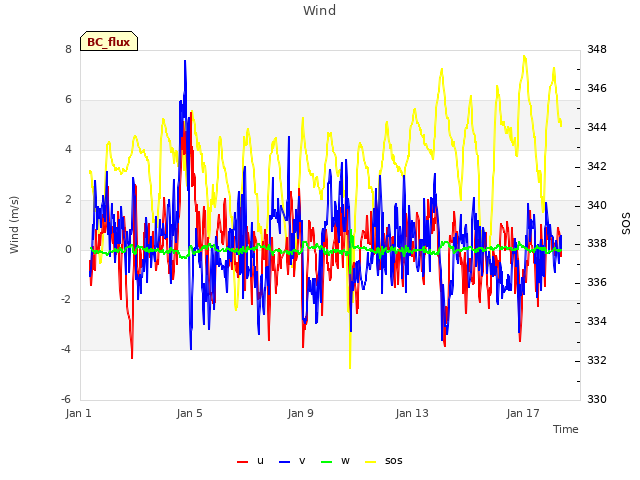Click the red u legend swatch
This screenshot has width=640, height=480.
(242, 462)
